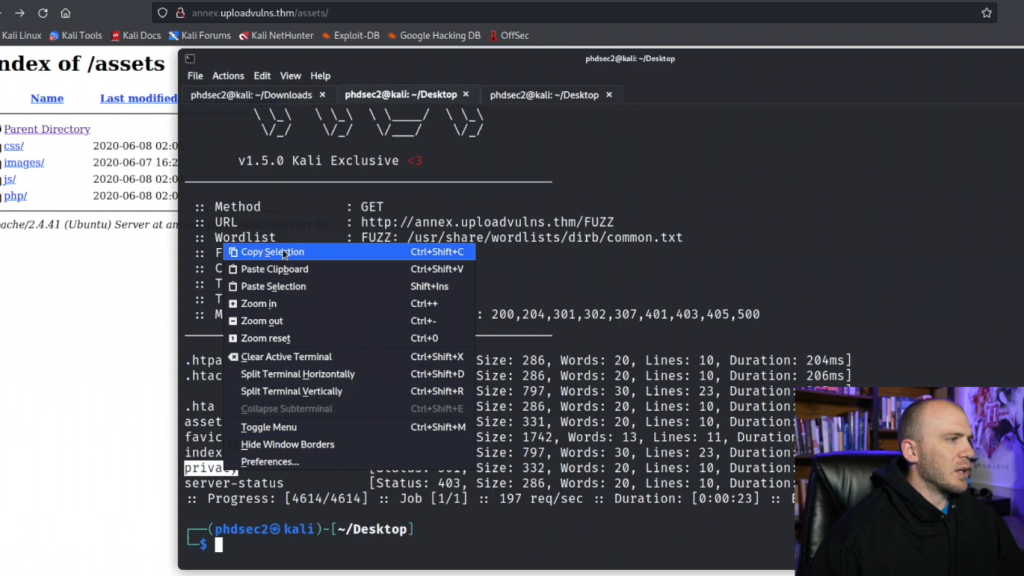1024x576 pixels.
Task: Choose Split Terminal Horizontally
Action: click(297, 374)
